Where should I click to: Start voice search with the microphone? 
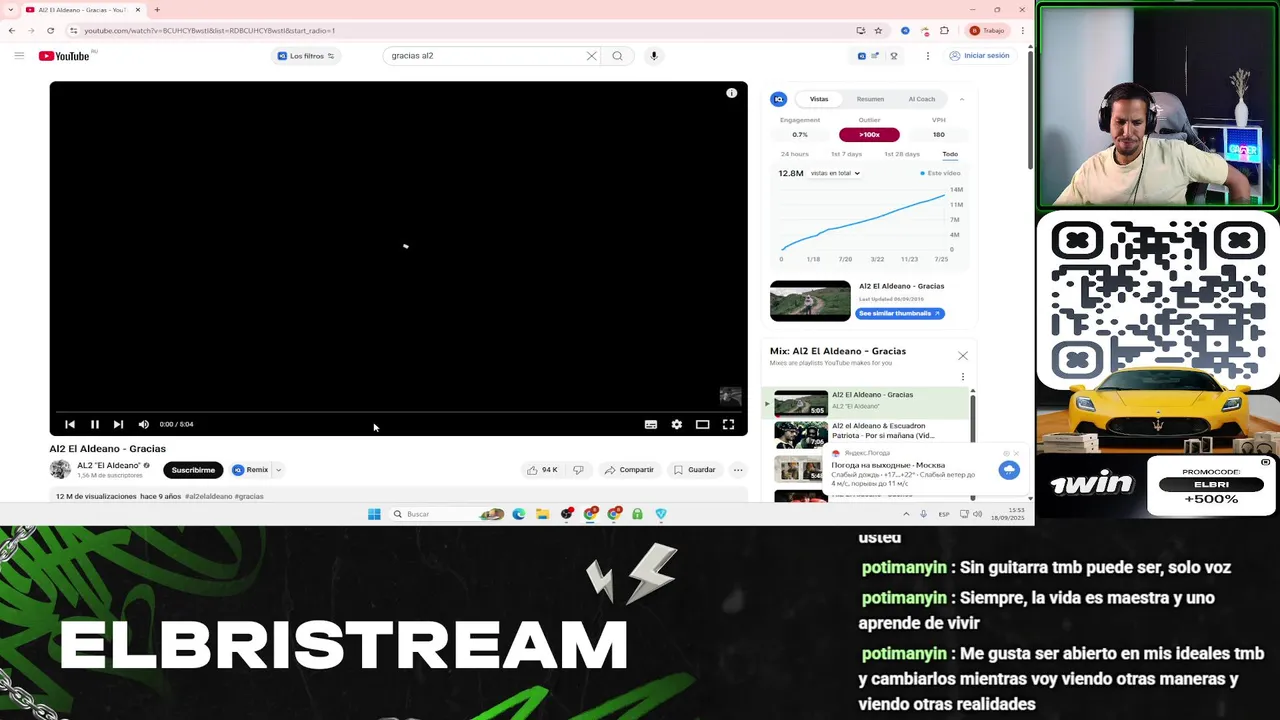pyautogui.click(x=654, y=56)
